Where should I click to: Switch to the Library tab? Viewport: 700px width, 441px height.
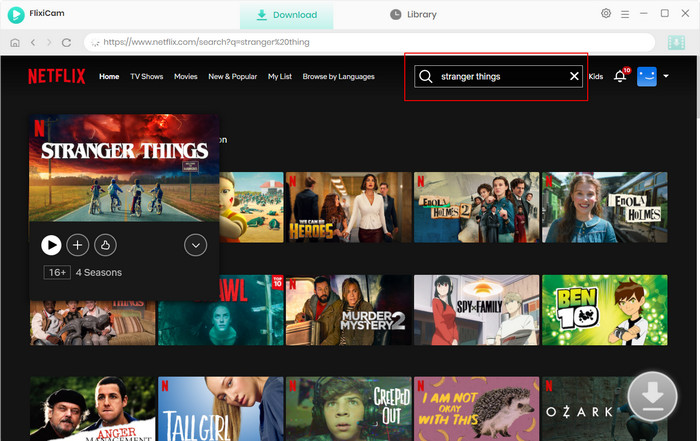click(413, 15)
